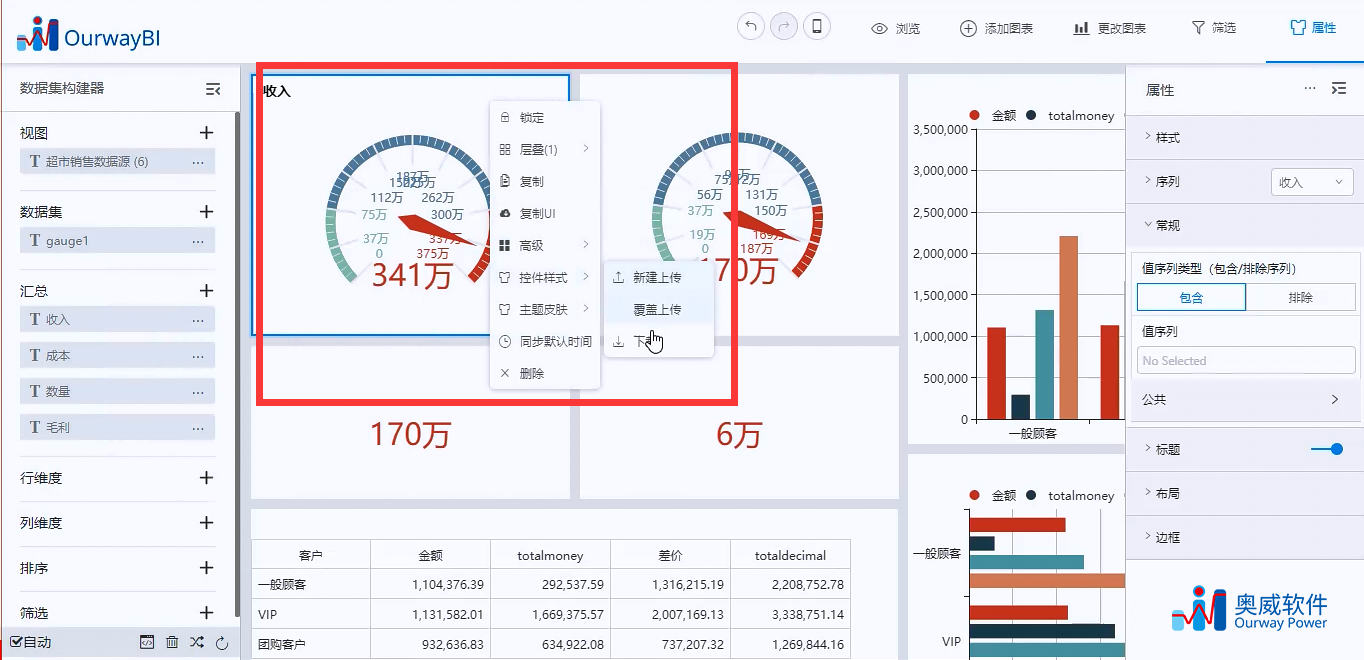Select the 包含 option
1364x660 pixels.
pyautogui.click(x=1191, y=297)
